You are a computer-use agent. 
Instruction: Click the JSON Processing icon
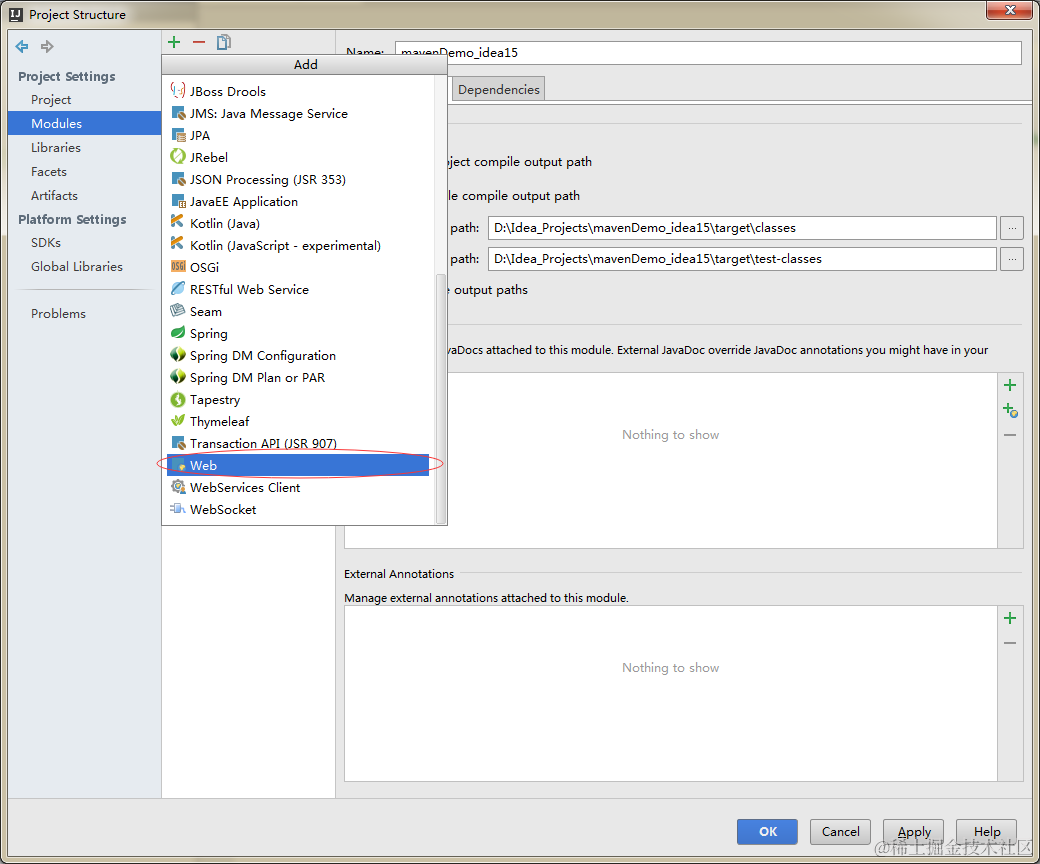point(178,178)
